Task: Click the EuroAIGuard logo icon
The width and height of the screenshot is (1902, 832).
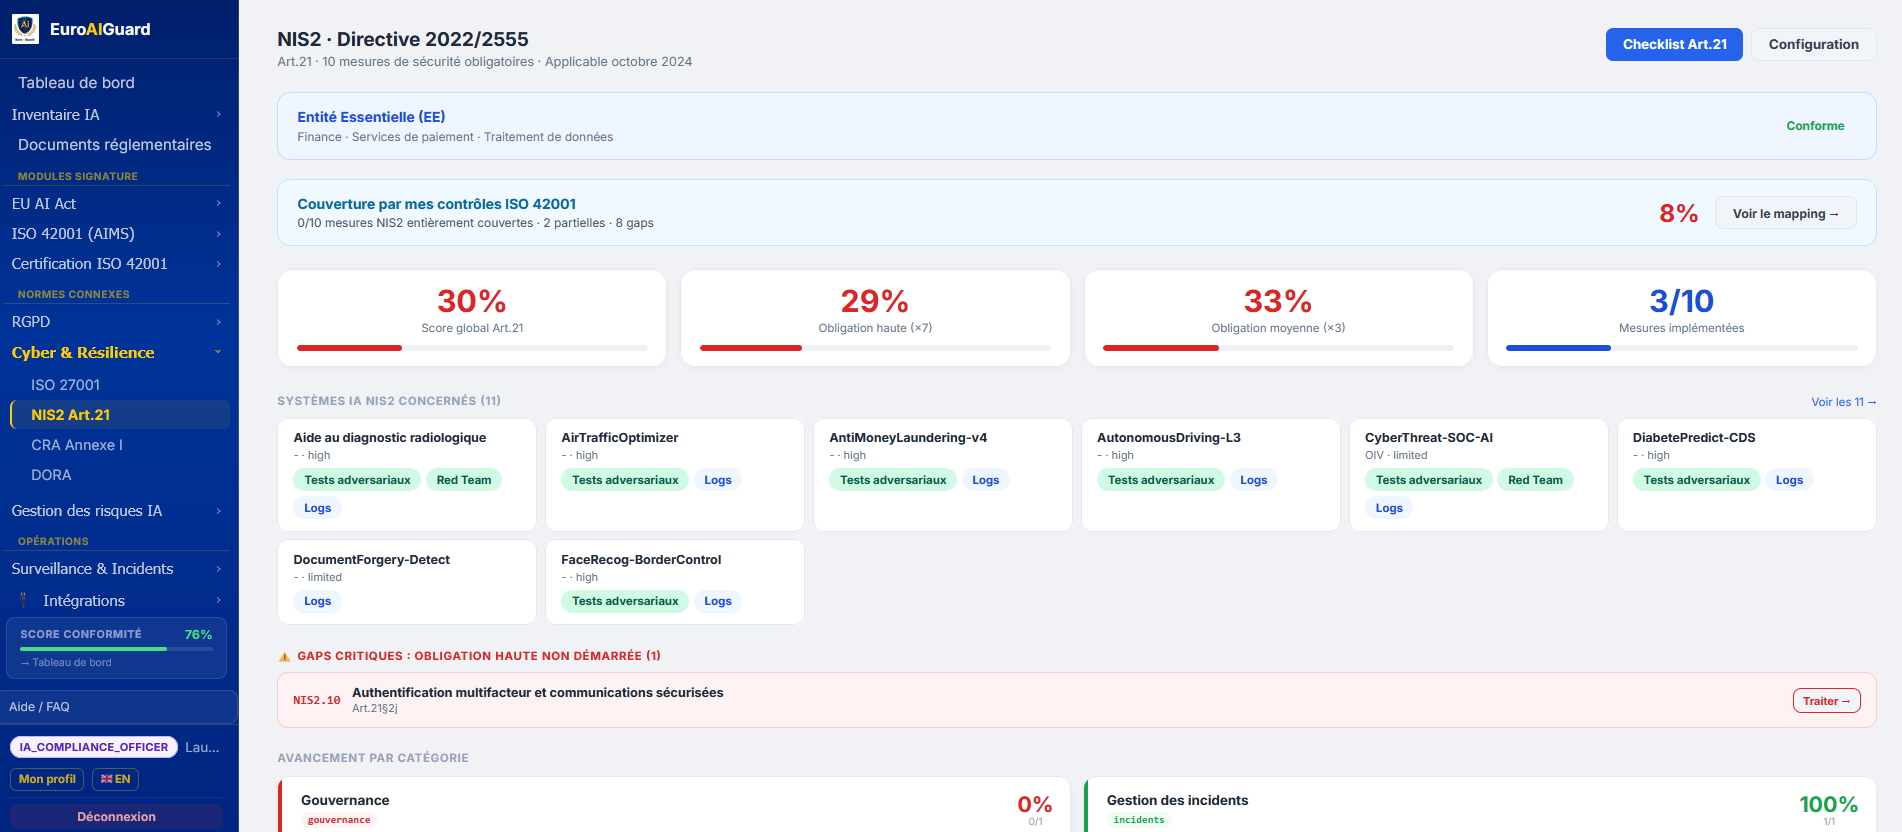Action: tap(25, 29)
